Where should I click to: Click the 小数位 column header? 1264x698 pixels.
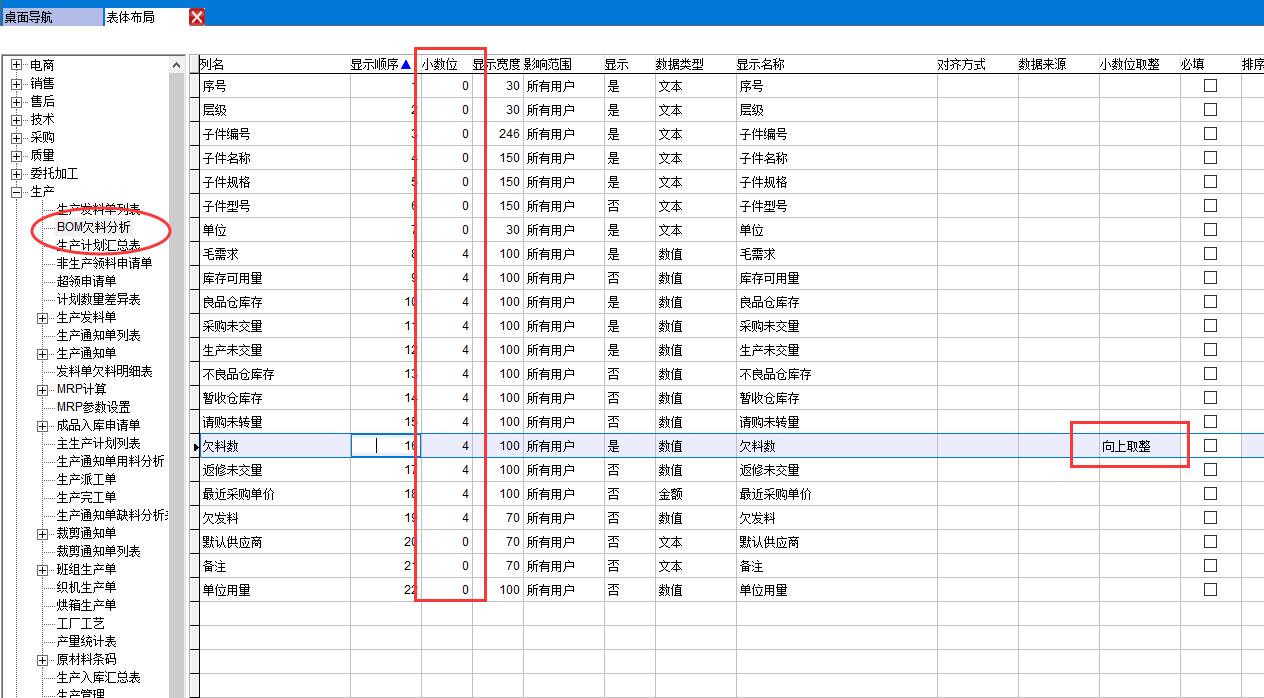pyautogui.click(x=439, y=65)
